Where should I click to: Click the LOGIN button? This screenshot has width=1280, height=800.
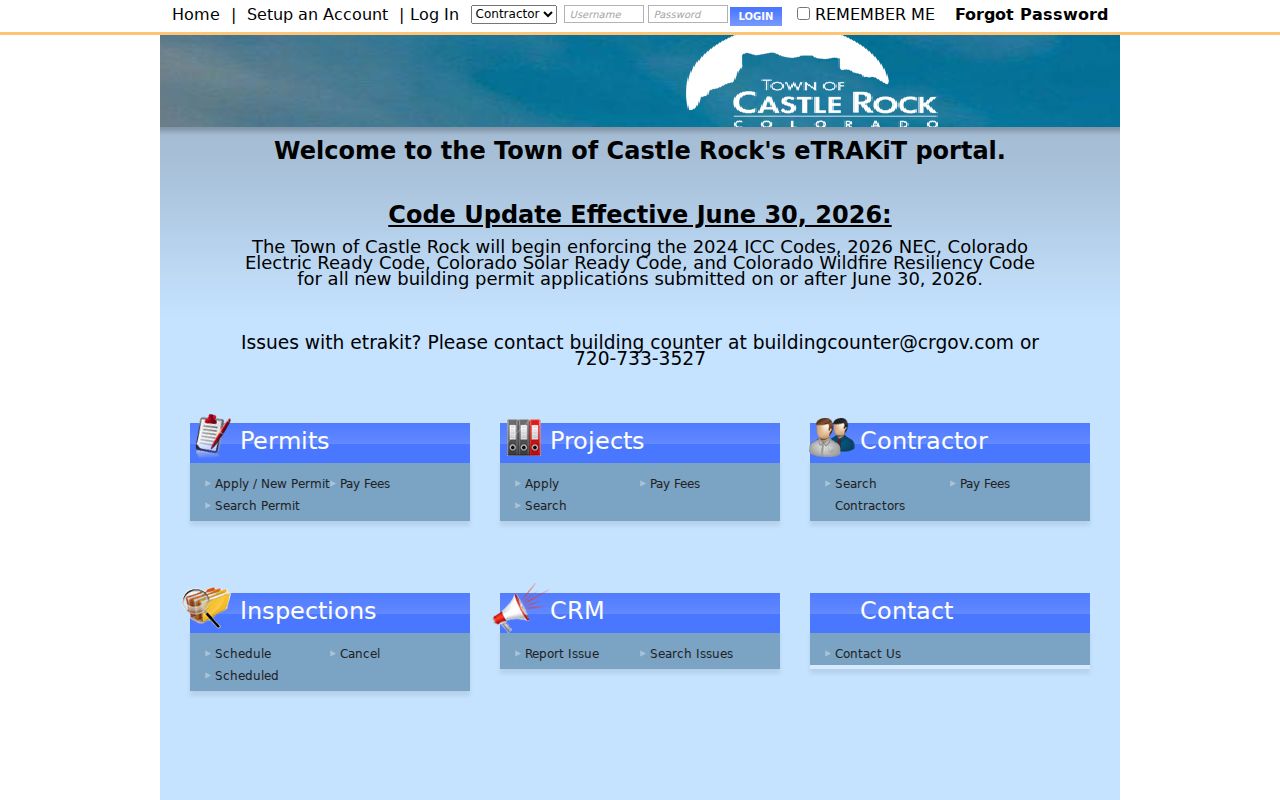[x=756, y=16]
